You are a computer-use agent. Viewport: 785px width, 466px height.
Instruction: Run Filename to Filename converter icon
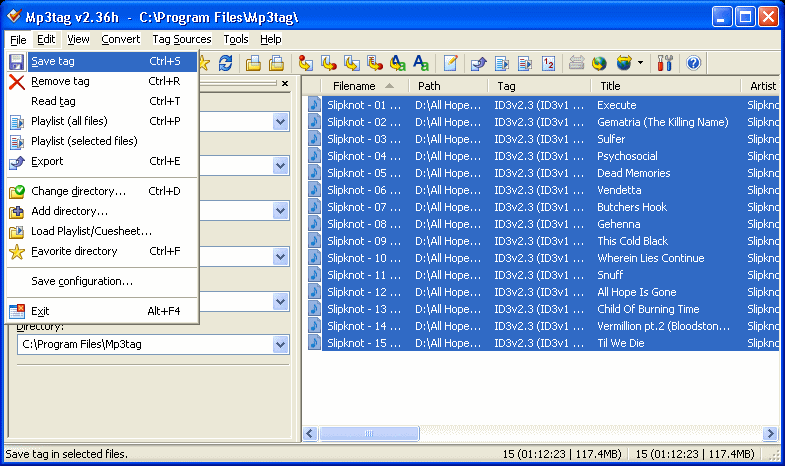click(x=351, y=63)
